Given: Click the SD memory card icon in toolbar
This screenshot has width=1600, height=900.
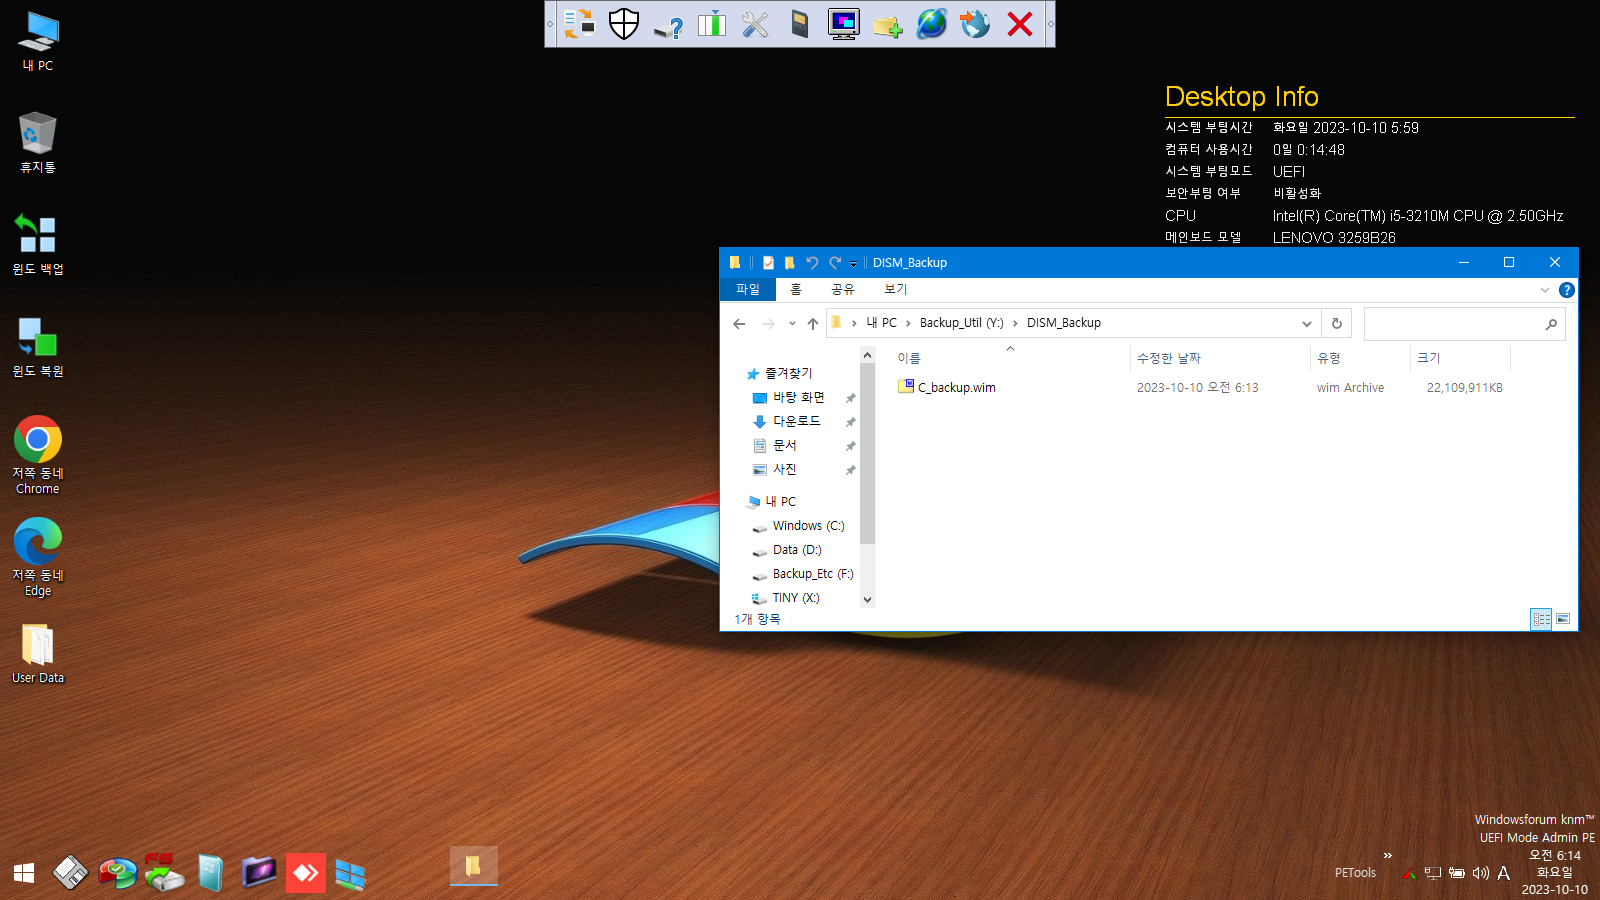Looking at the screenshot, I should click(x=800, y=23).
